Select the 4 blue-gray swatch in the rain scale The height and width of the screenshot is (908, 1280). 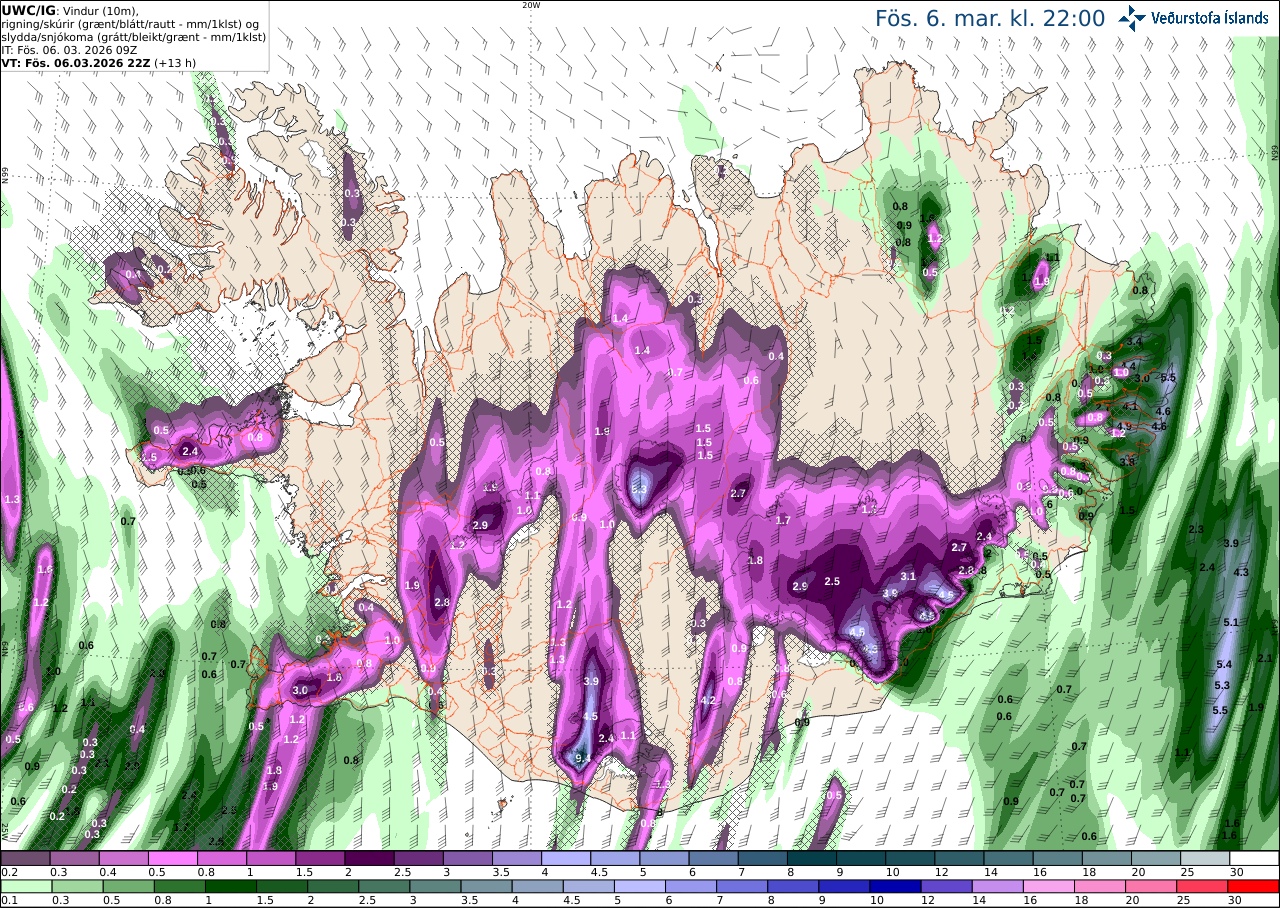point(538,886)
